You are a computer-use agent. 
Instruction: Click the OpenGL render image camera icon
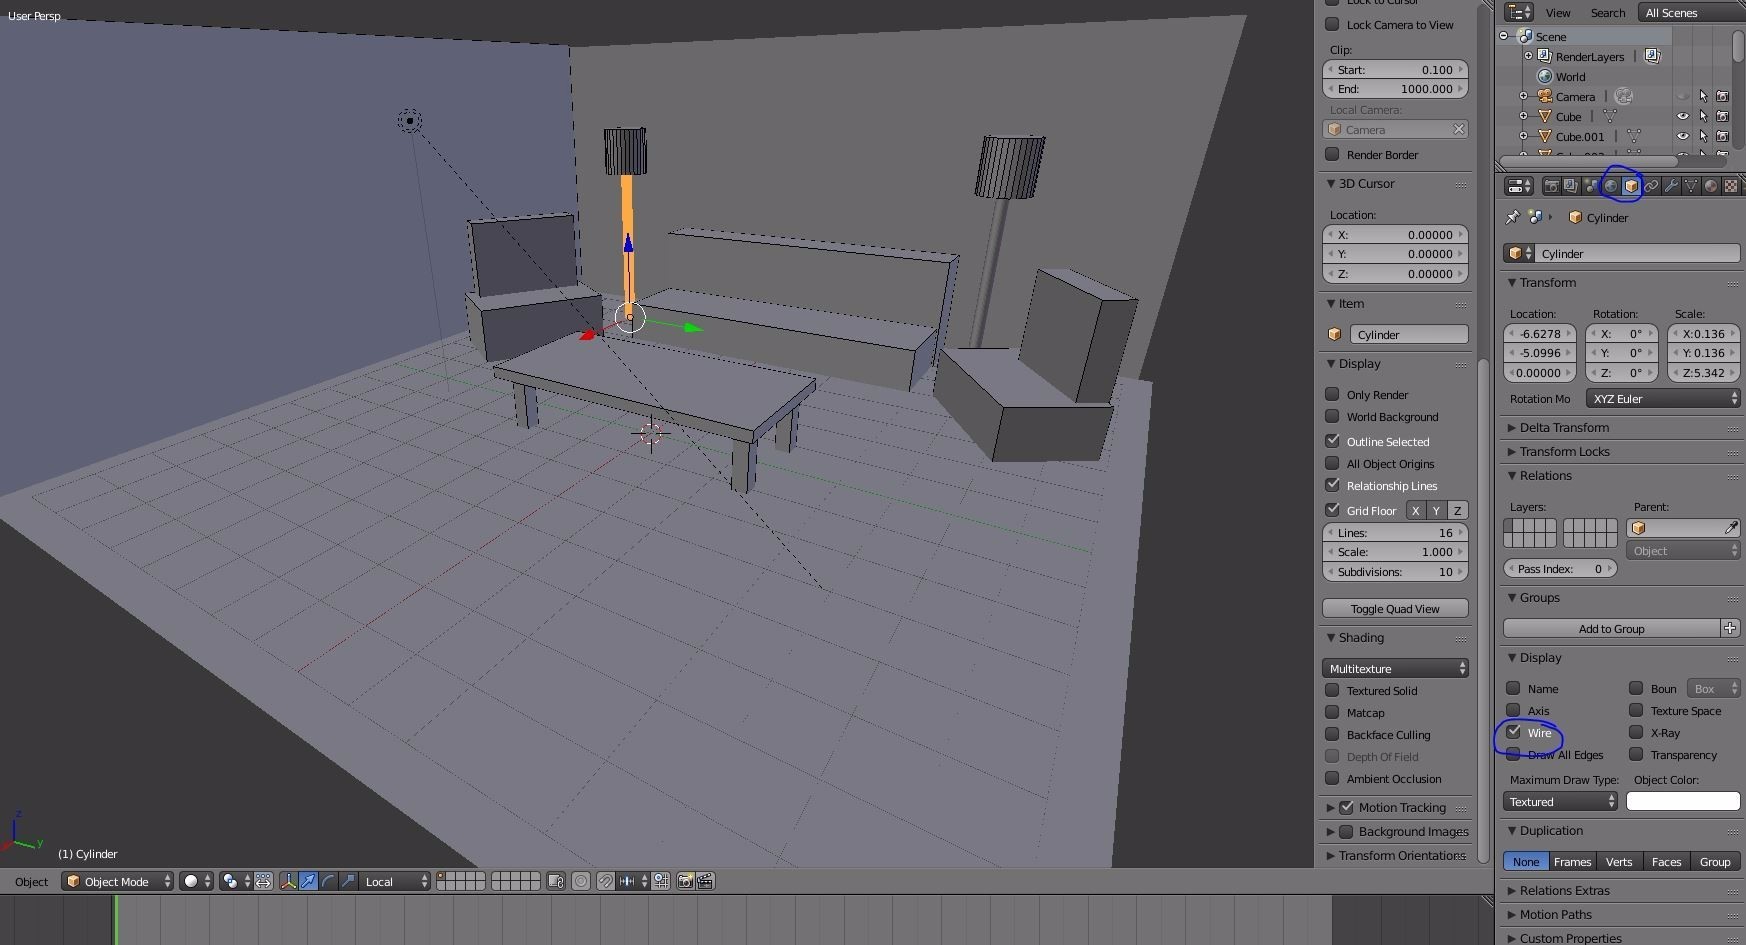coord(685,881)
